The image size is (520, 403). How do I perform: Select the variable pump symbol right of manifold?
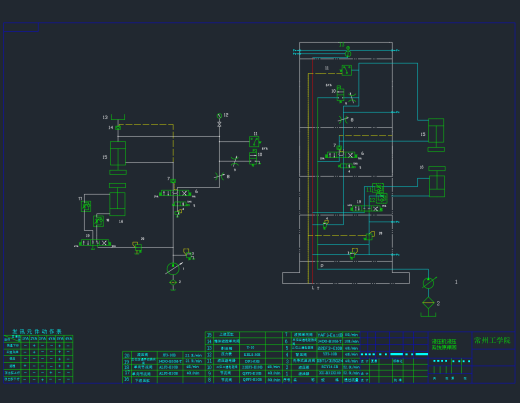coord(429,283)
